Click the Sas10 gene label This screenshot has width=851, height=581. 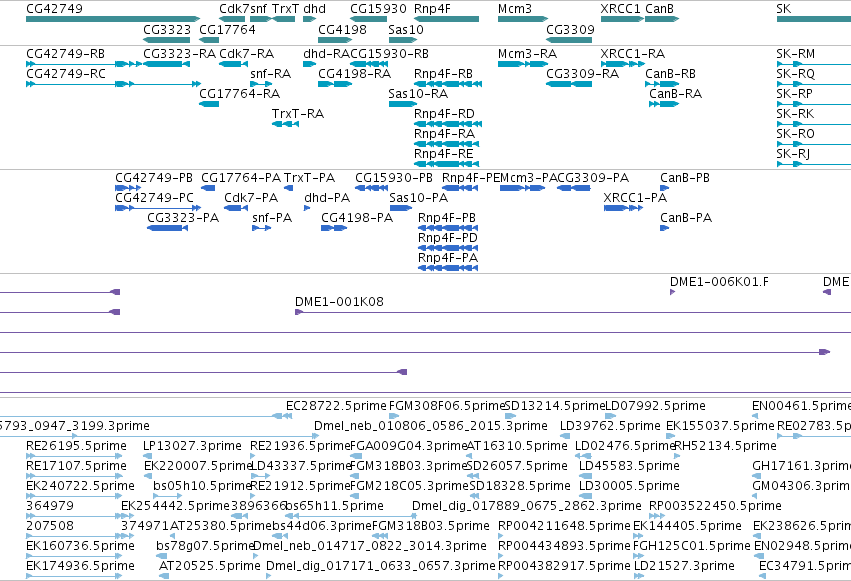pyautogui.click(x=405, y=29)
